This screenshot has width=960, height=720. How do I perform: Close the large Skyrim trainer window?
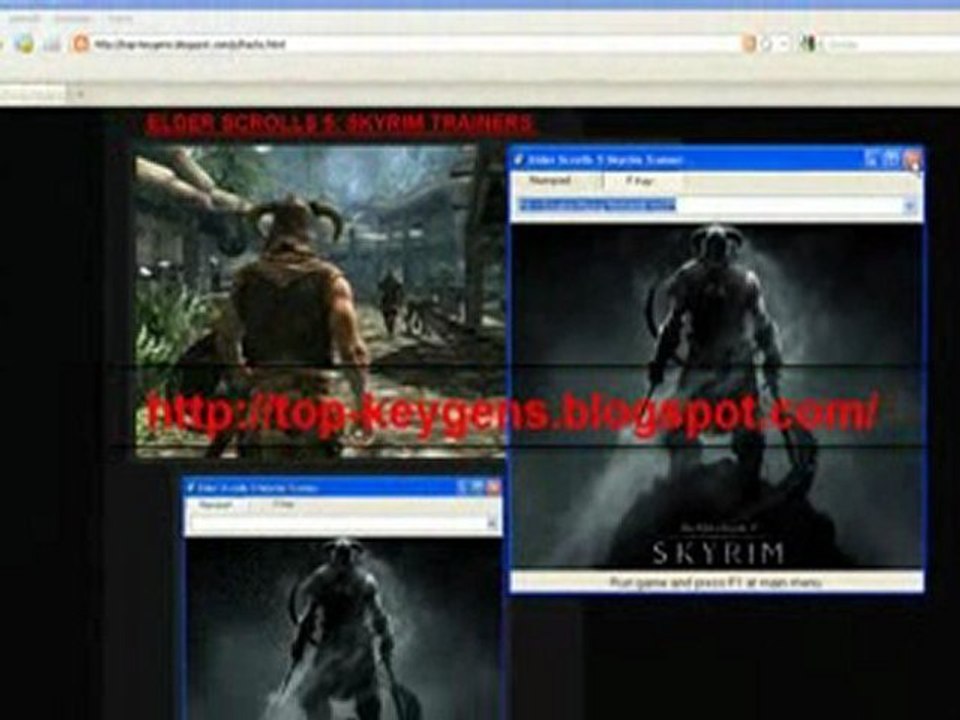pos(912,160)
